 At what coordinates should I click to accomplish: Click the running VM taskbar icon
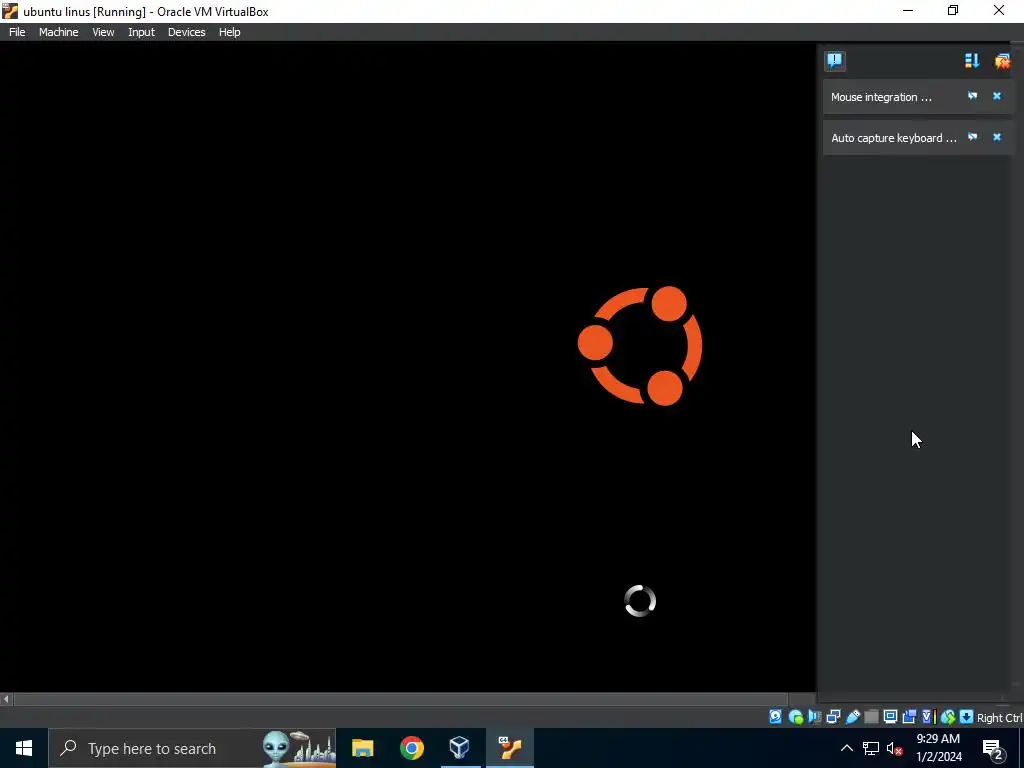point(509,748)
